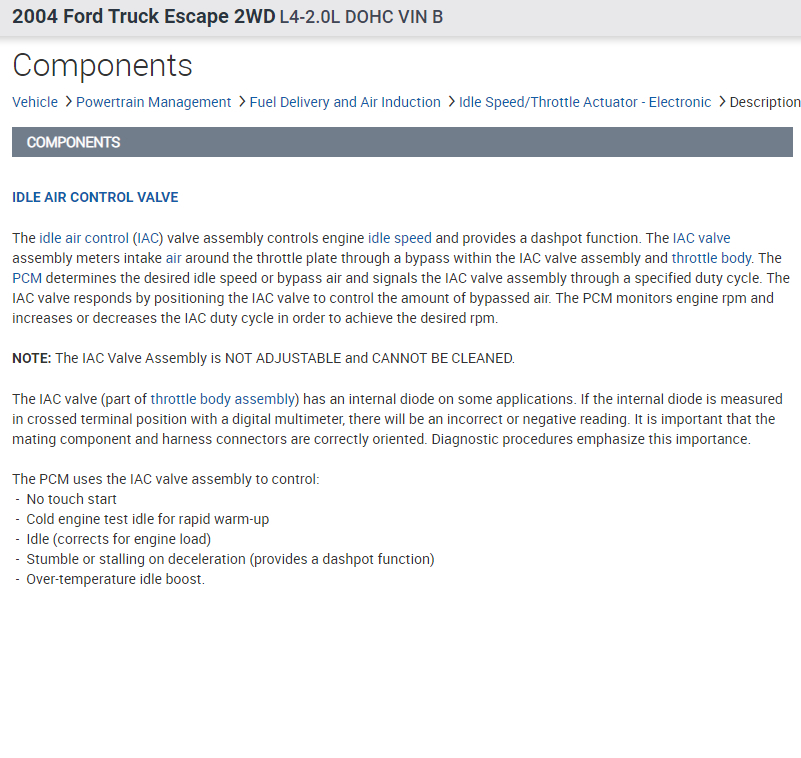The image size is (801, 758).
Task: Click chevron after Fuel Delivery and Air Induction
Action: pos(451,102)
